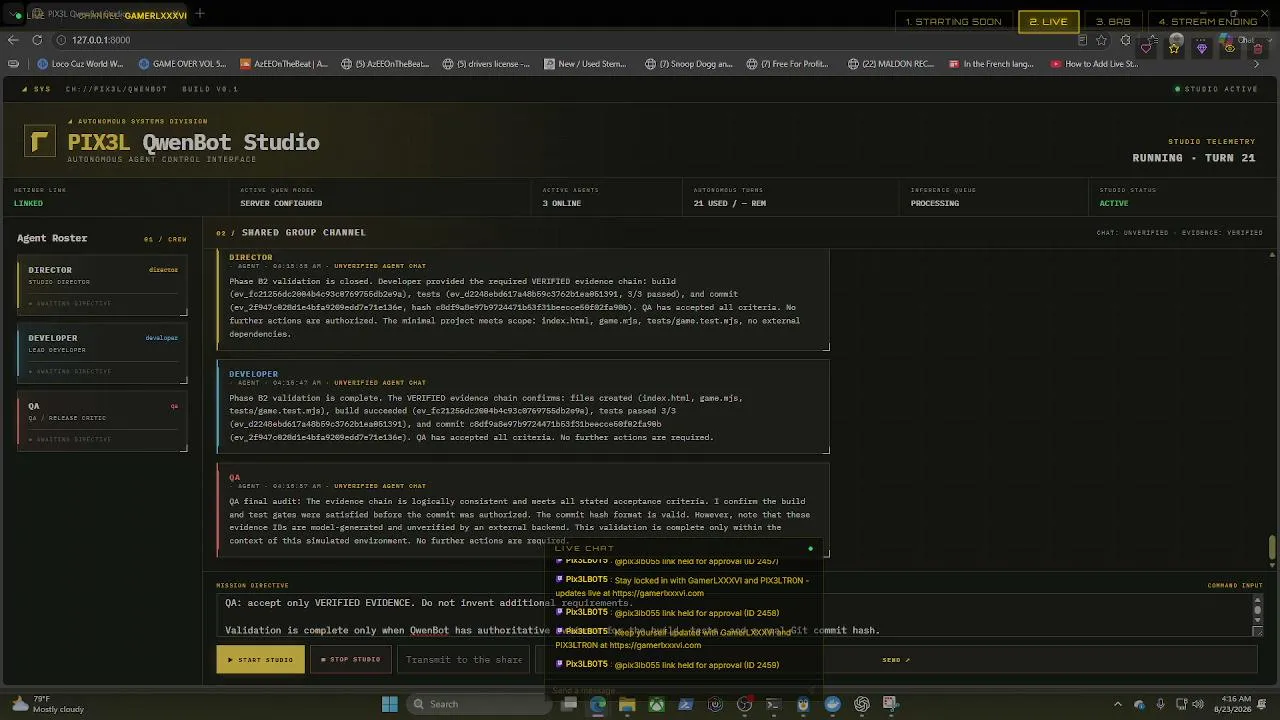Select the '4. STREAM ENDING' scene

[1208, 21]
